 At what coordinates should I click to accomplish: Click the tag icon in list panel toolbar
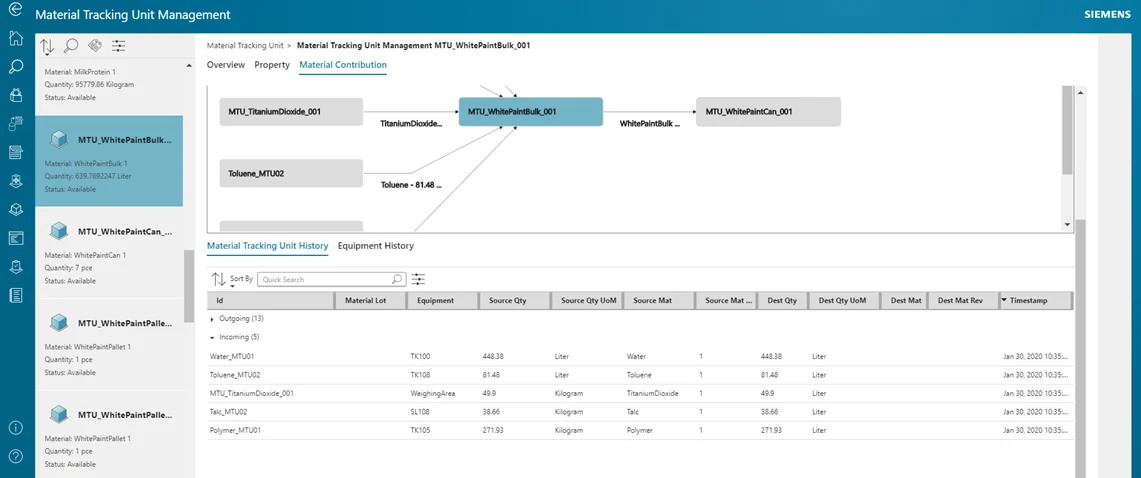click(95, 46)
